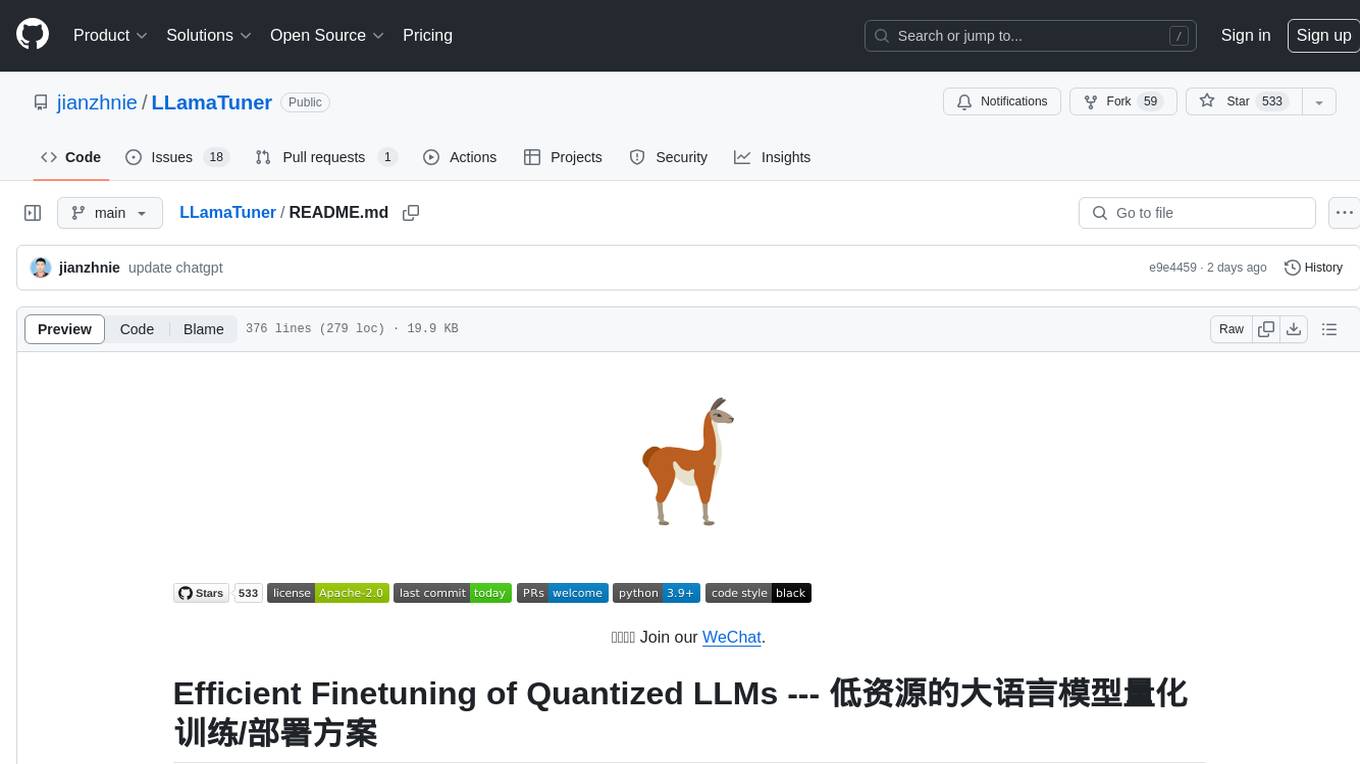The image size is (1360, 764).
Task: Open the GitHub homepage logo
Action: tap(32, 35)
